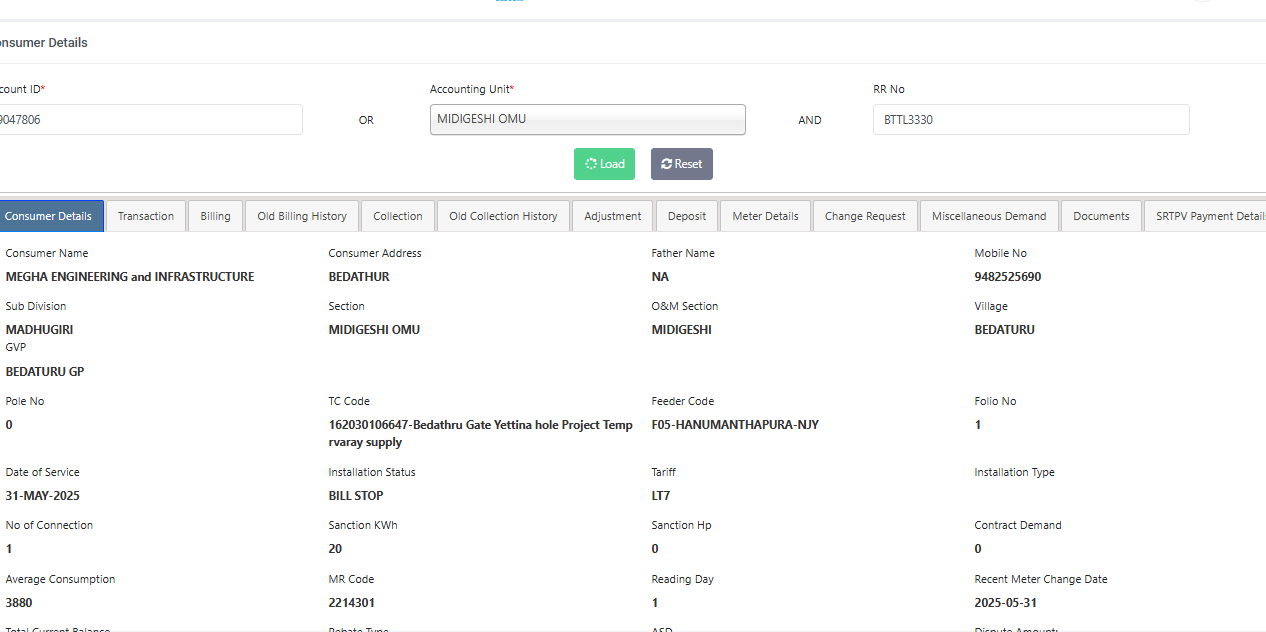Go to the Collection tab

click(x=398, y=216)
